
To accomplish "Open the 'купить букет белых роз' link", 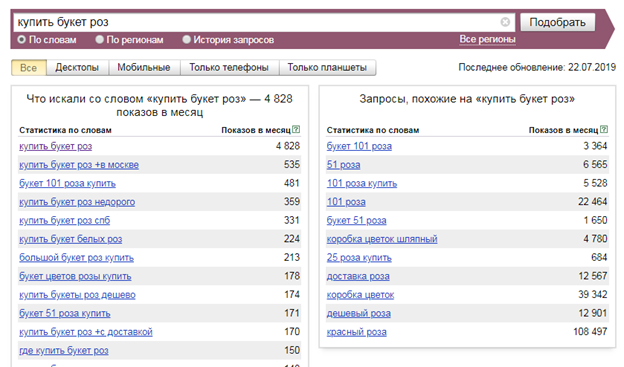I will coord(70,239).
